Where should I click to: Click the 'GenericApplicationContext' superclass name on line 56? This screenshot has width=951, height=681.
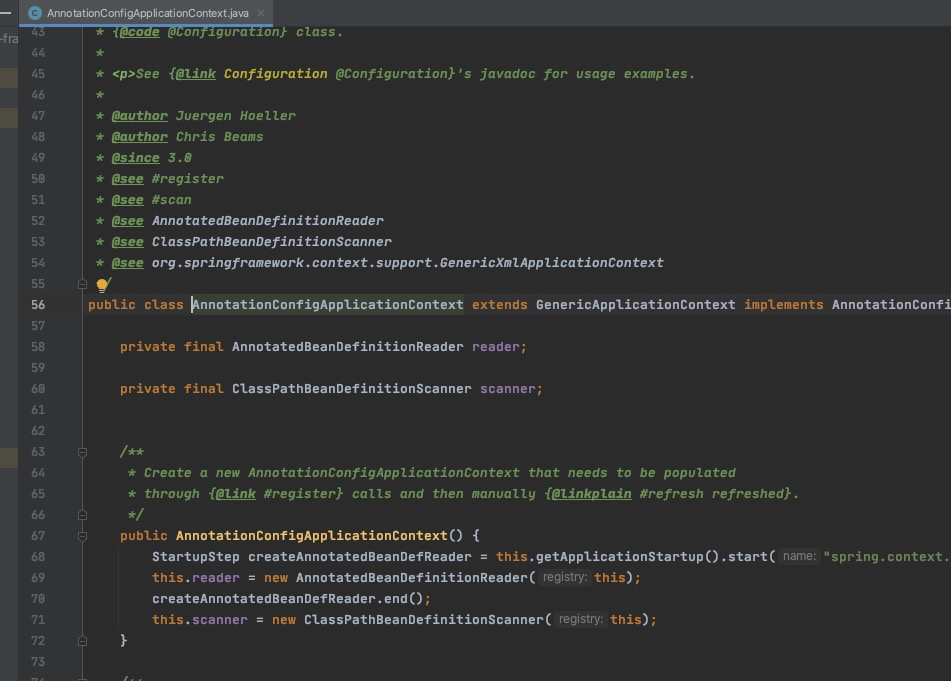click(x=635, y=304)
